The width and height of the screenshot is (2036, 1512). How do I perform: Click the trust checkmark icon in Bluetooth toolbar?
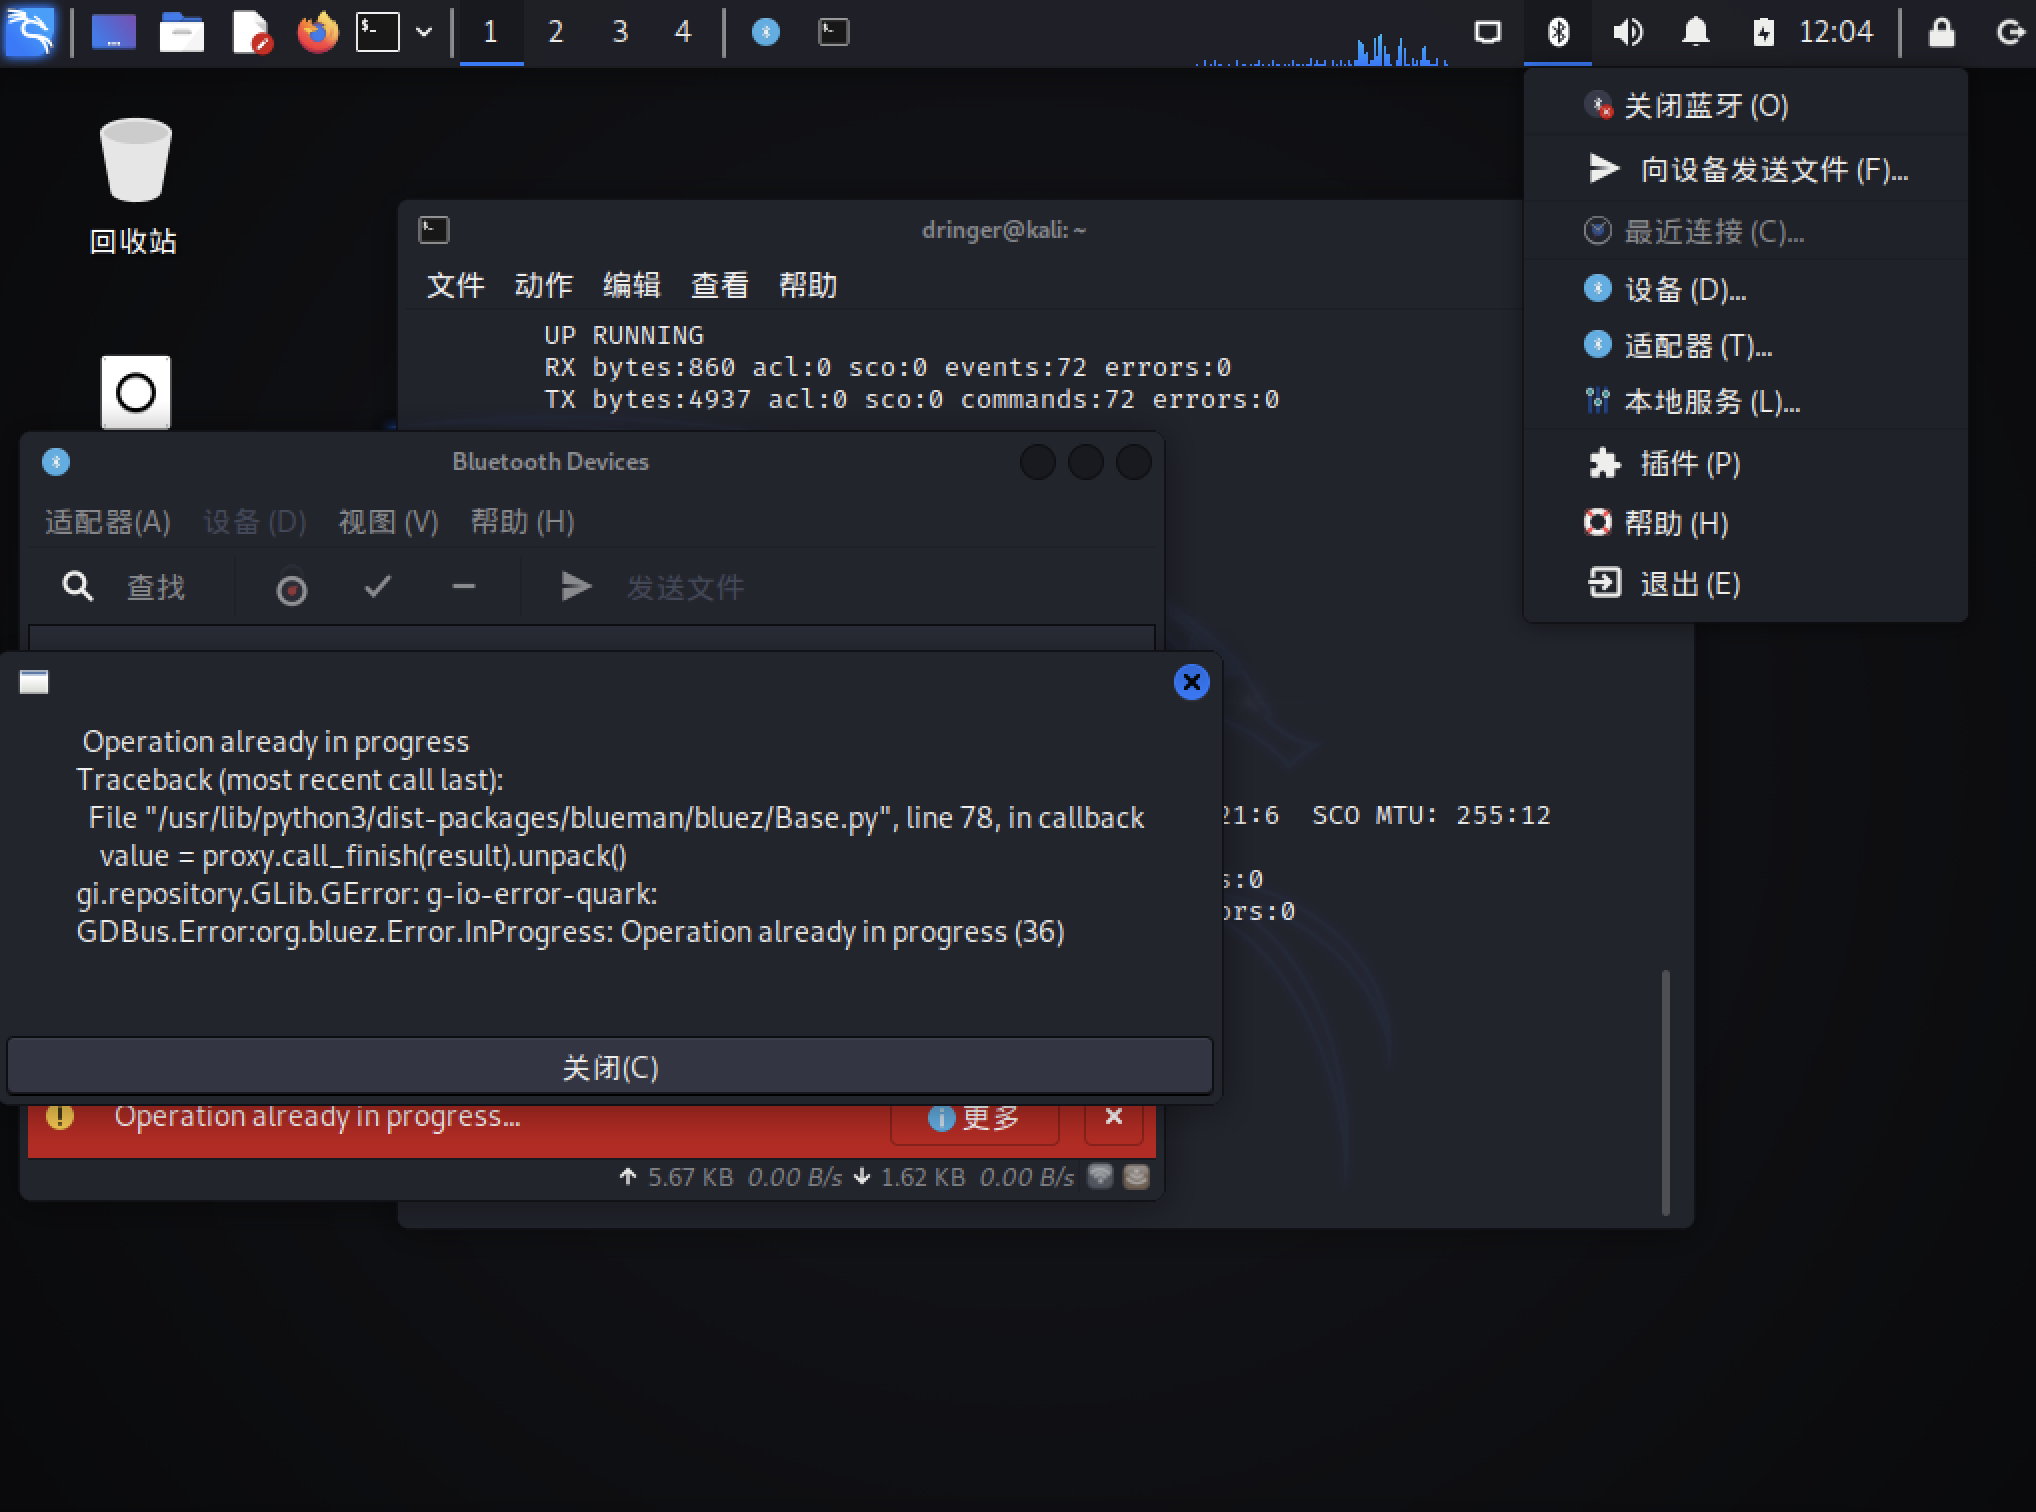coord(377,587)
